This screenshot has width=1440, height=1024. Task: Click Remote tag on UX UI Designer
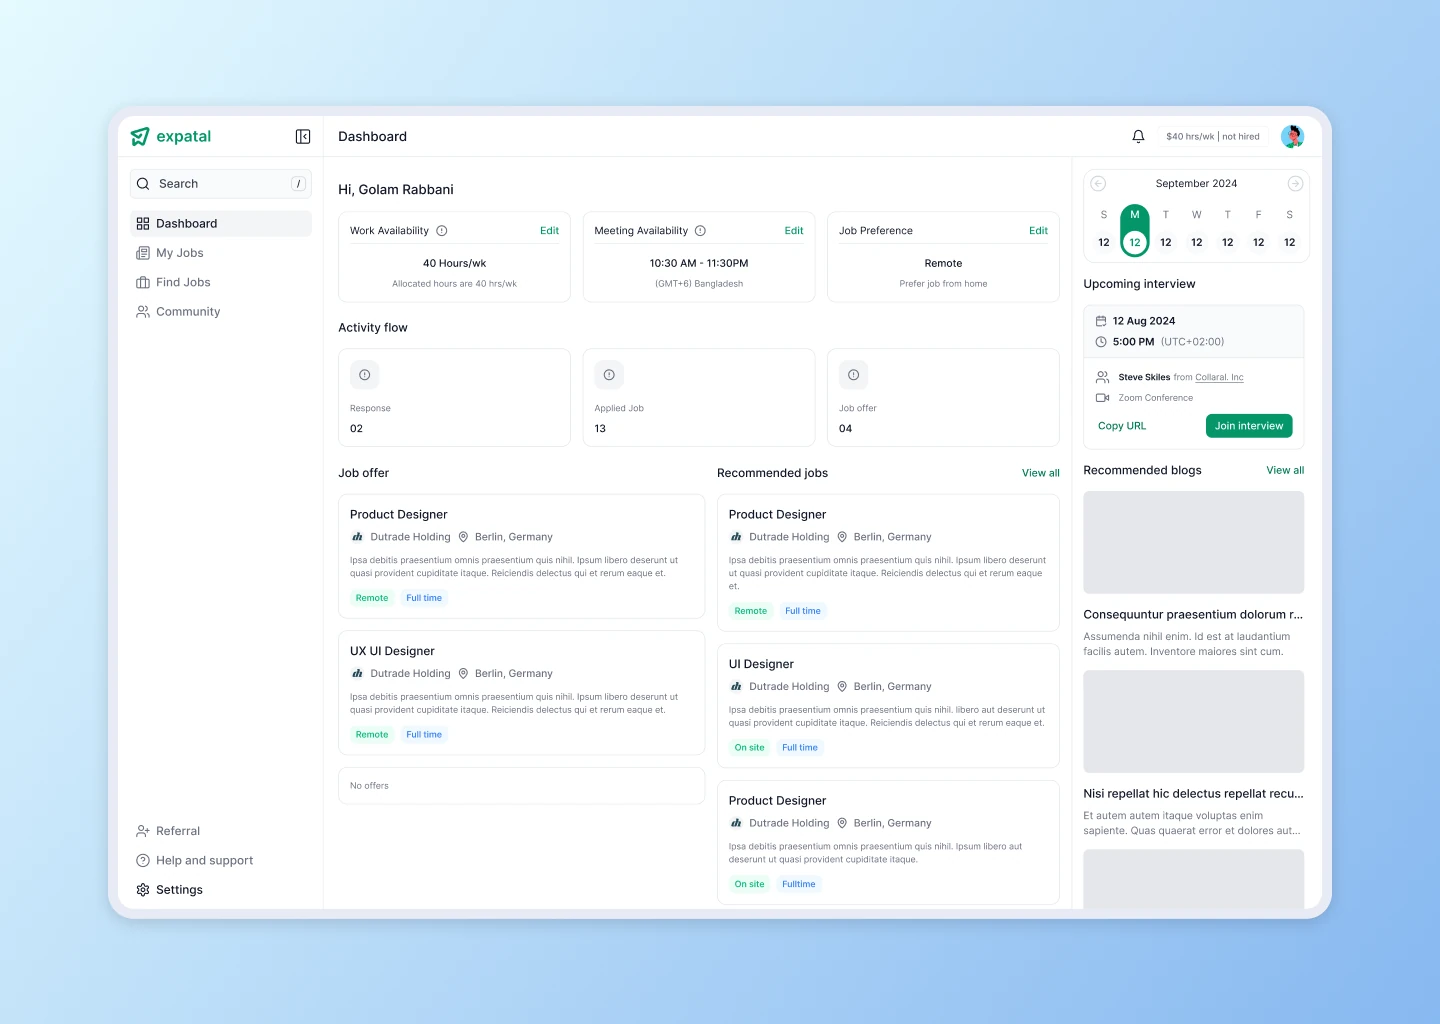(372, 735)
